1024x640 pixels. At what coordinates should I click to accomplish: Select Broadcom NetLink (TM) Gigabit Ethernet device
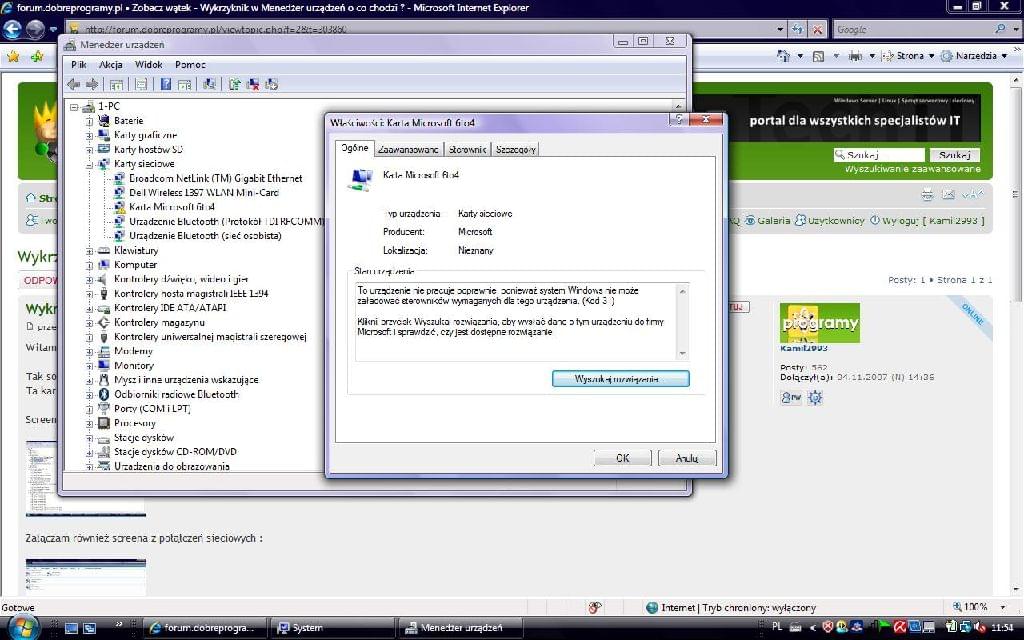tap(216, 178)
